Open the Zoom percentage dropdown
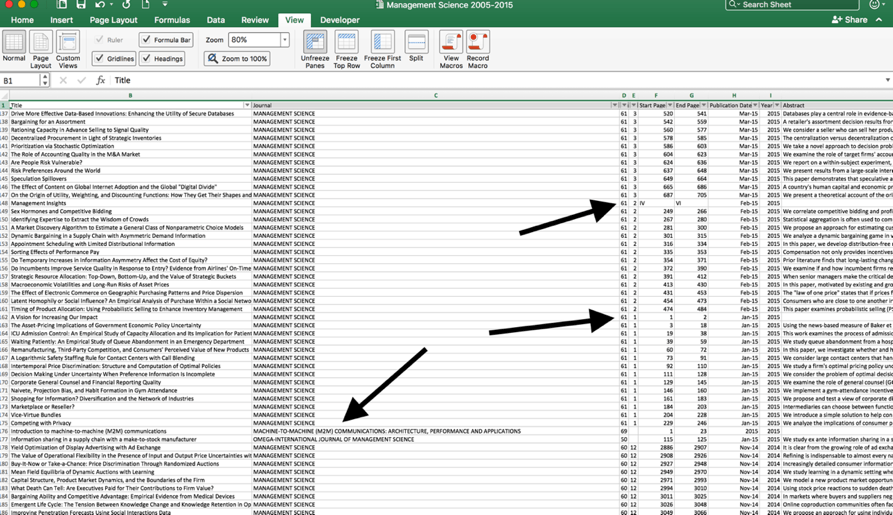The height and width of the screenshot is (515, 893). click(x=284, y=40)
